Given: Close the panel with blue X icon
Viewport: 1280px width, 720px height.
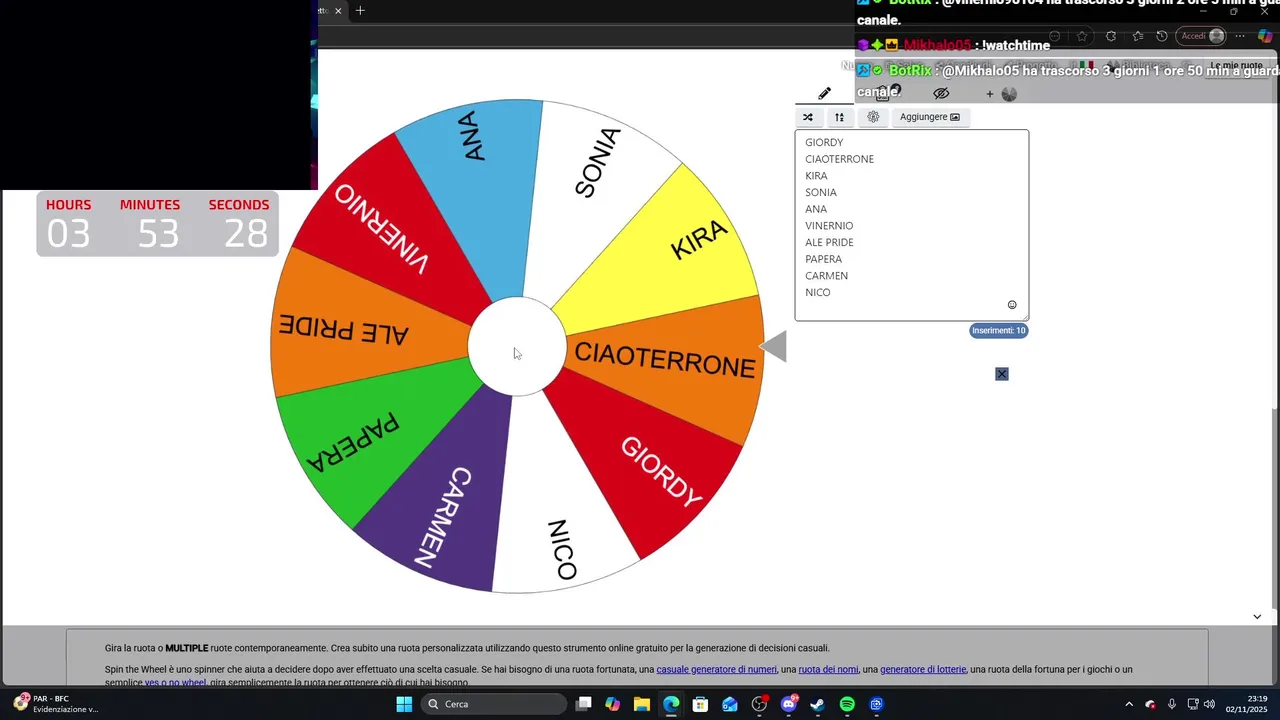Looking at the screenshot, I should (1002, 374).
